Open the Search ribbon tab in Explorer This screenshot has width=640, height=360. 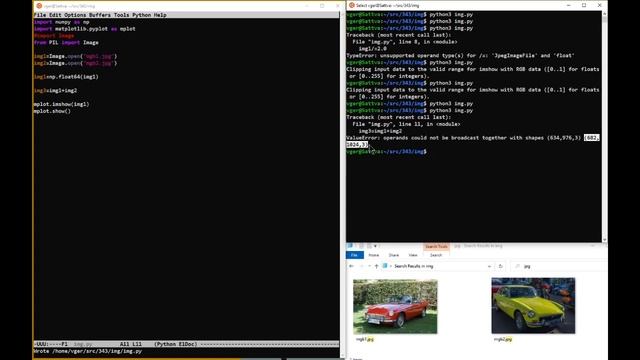pos(436,255)
